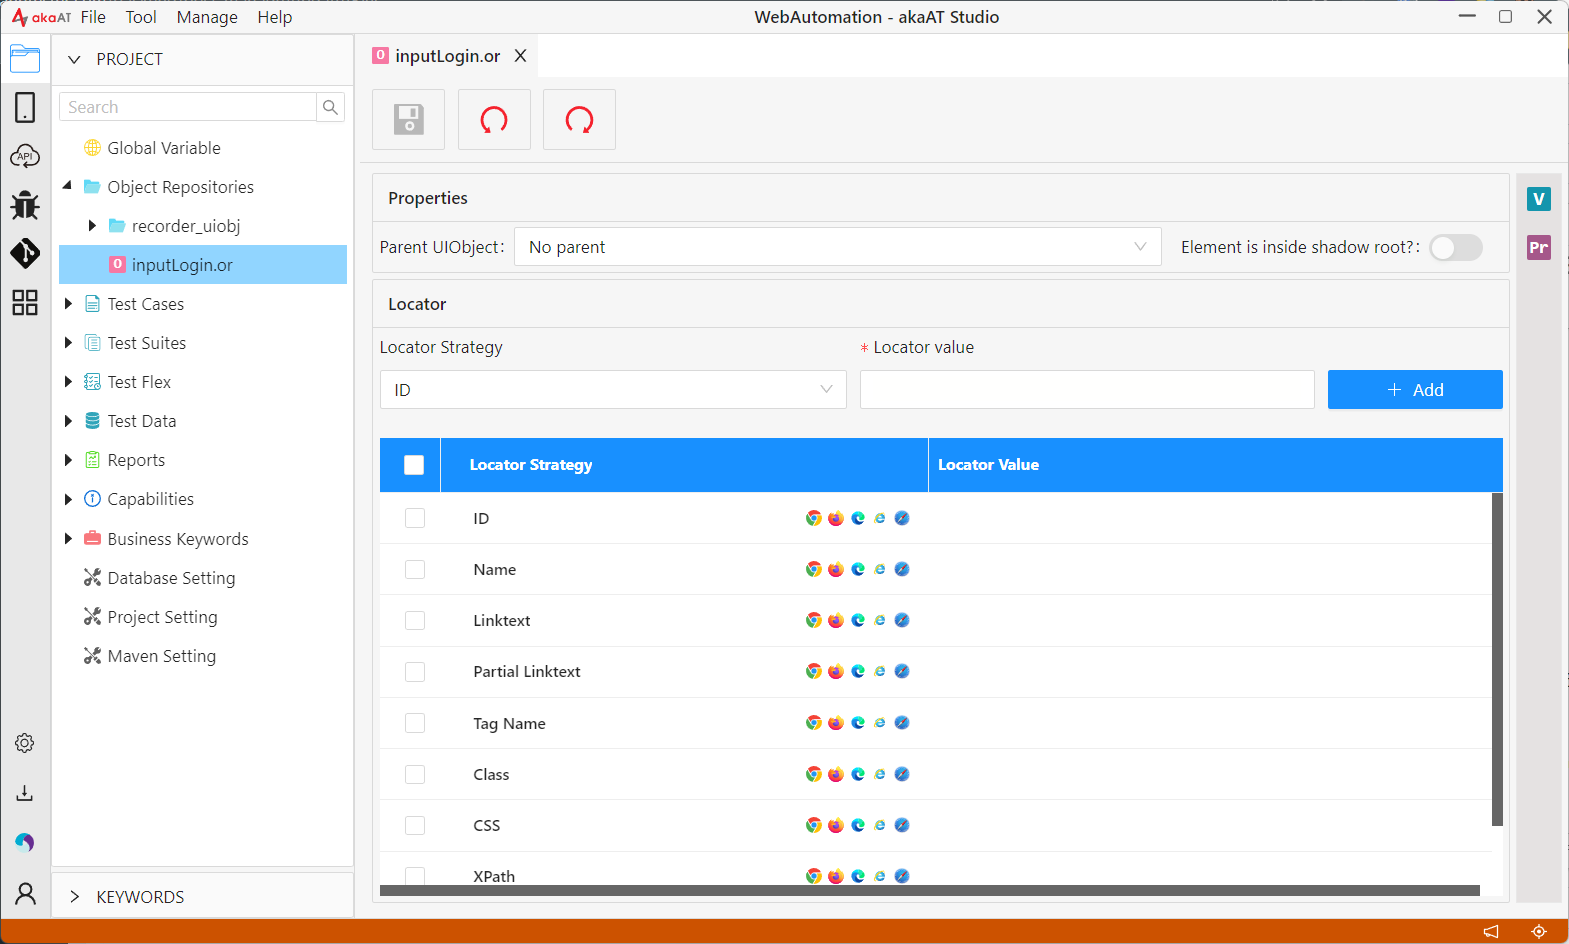Open the Parent UIObject dropdown
This screenshot has height=944, width=1569.
tap(837, 247)
